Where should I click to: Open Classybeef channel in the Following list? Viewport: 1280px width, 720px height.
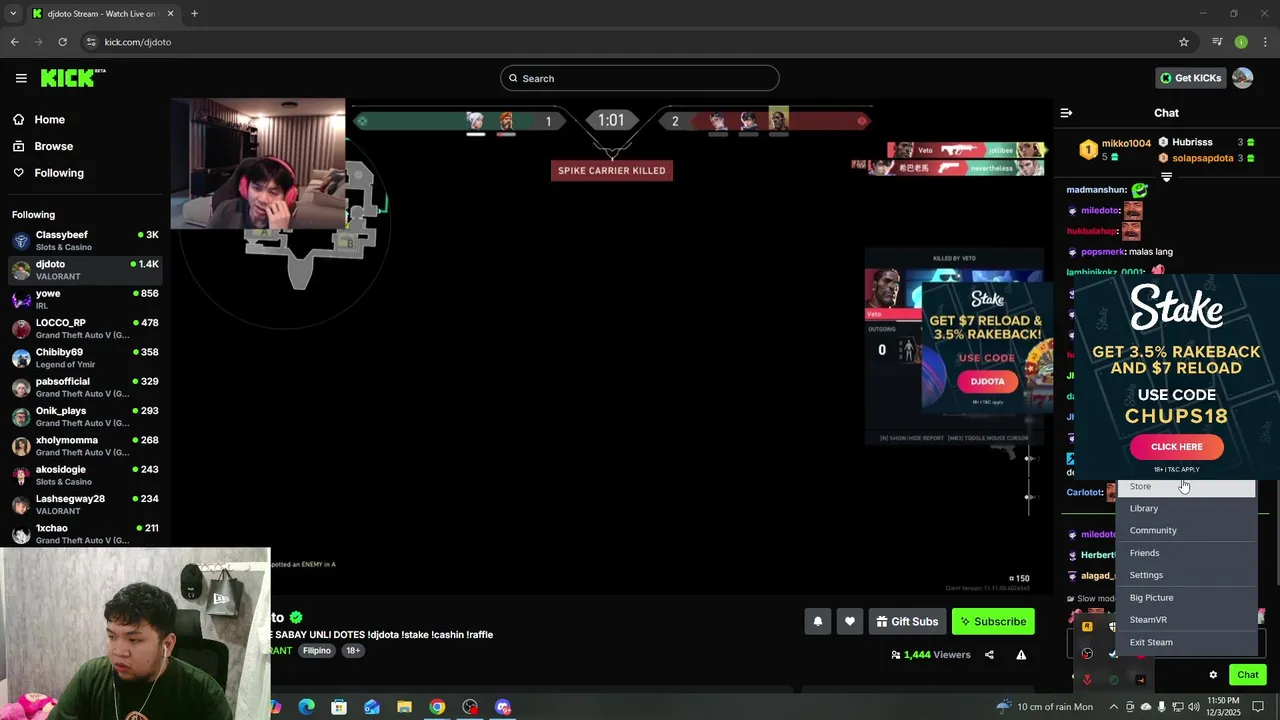(x=85, y=241)
